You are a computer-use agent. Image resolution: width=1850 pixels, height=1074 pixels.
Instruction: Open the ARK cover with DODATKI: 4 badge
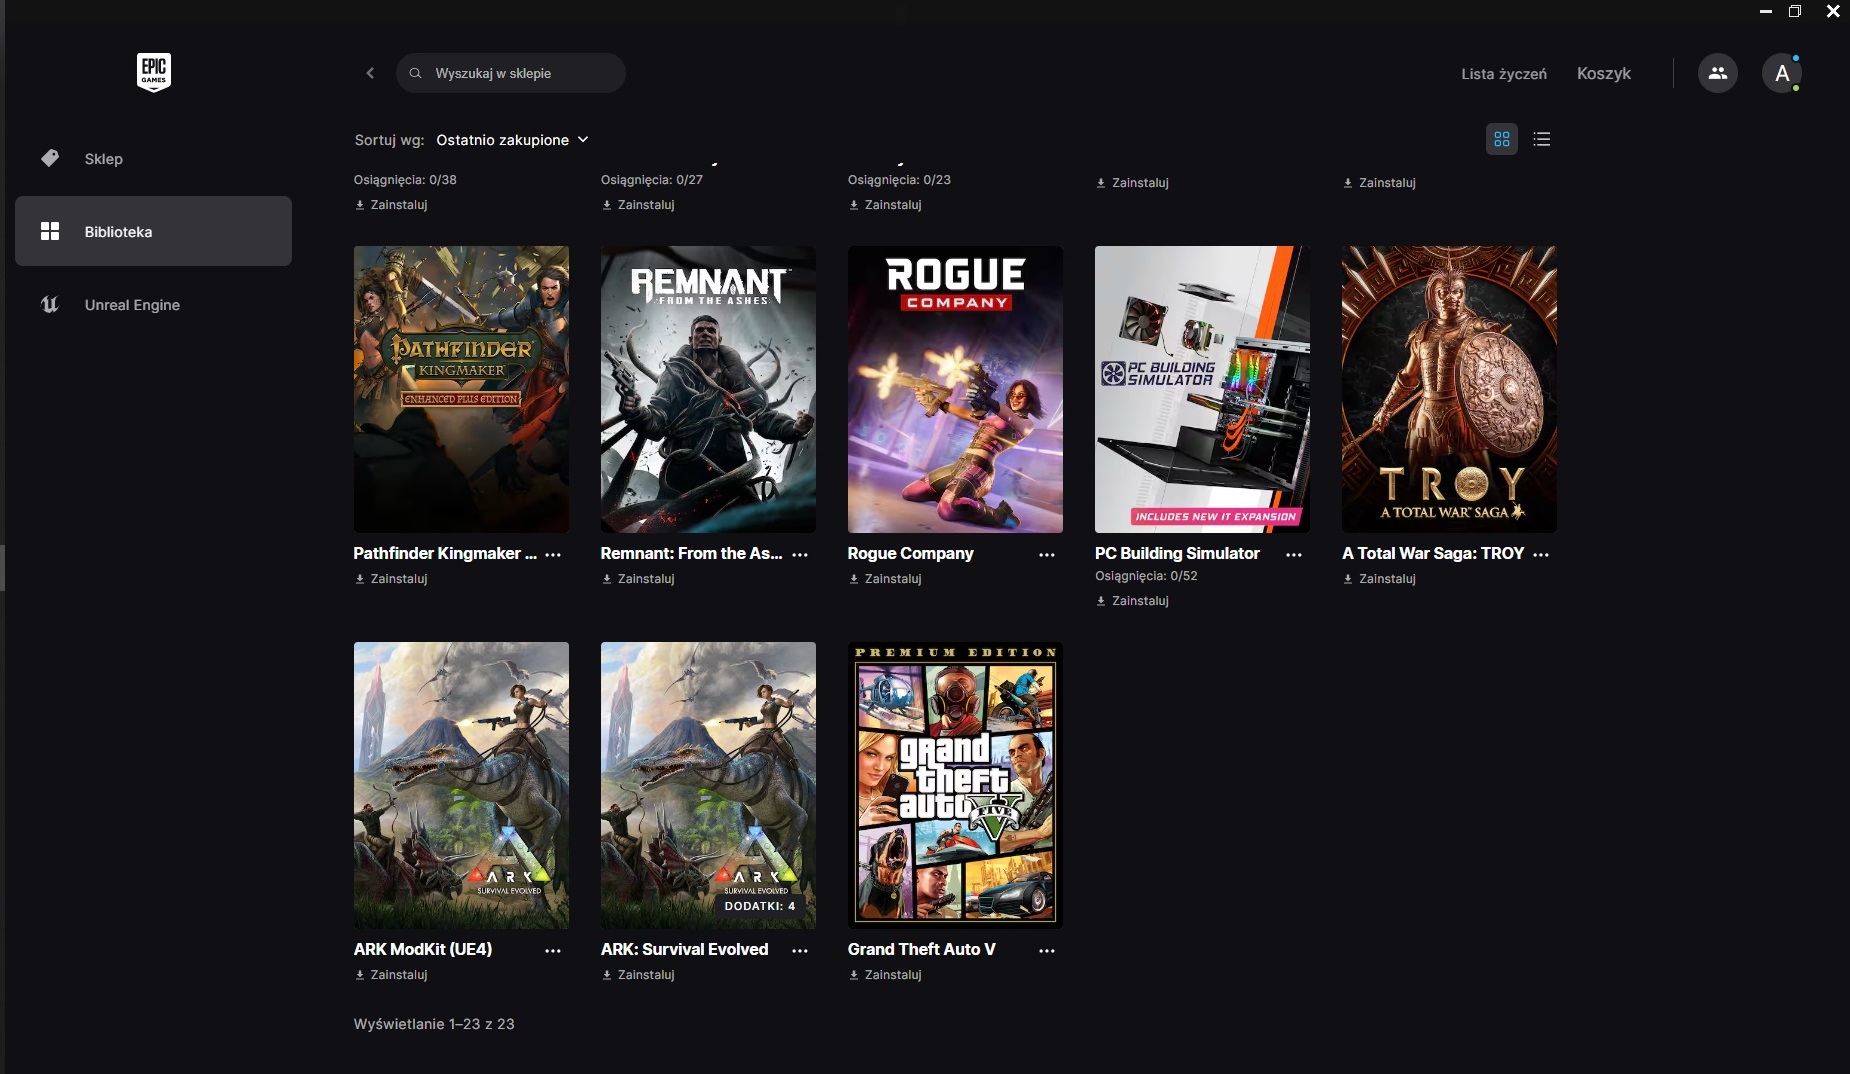[708, 785]
